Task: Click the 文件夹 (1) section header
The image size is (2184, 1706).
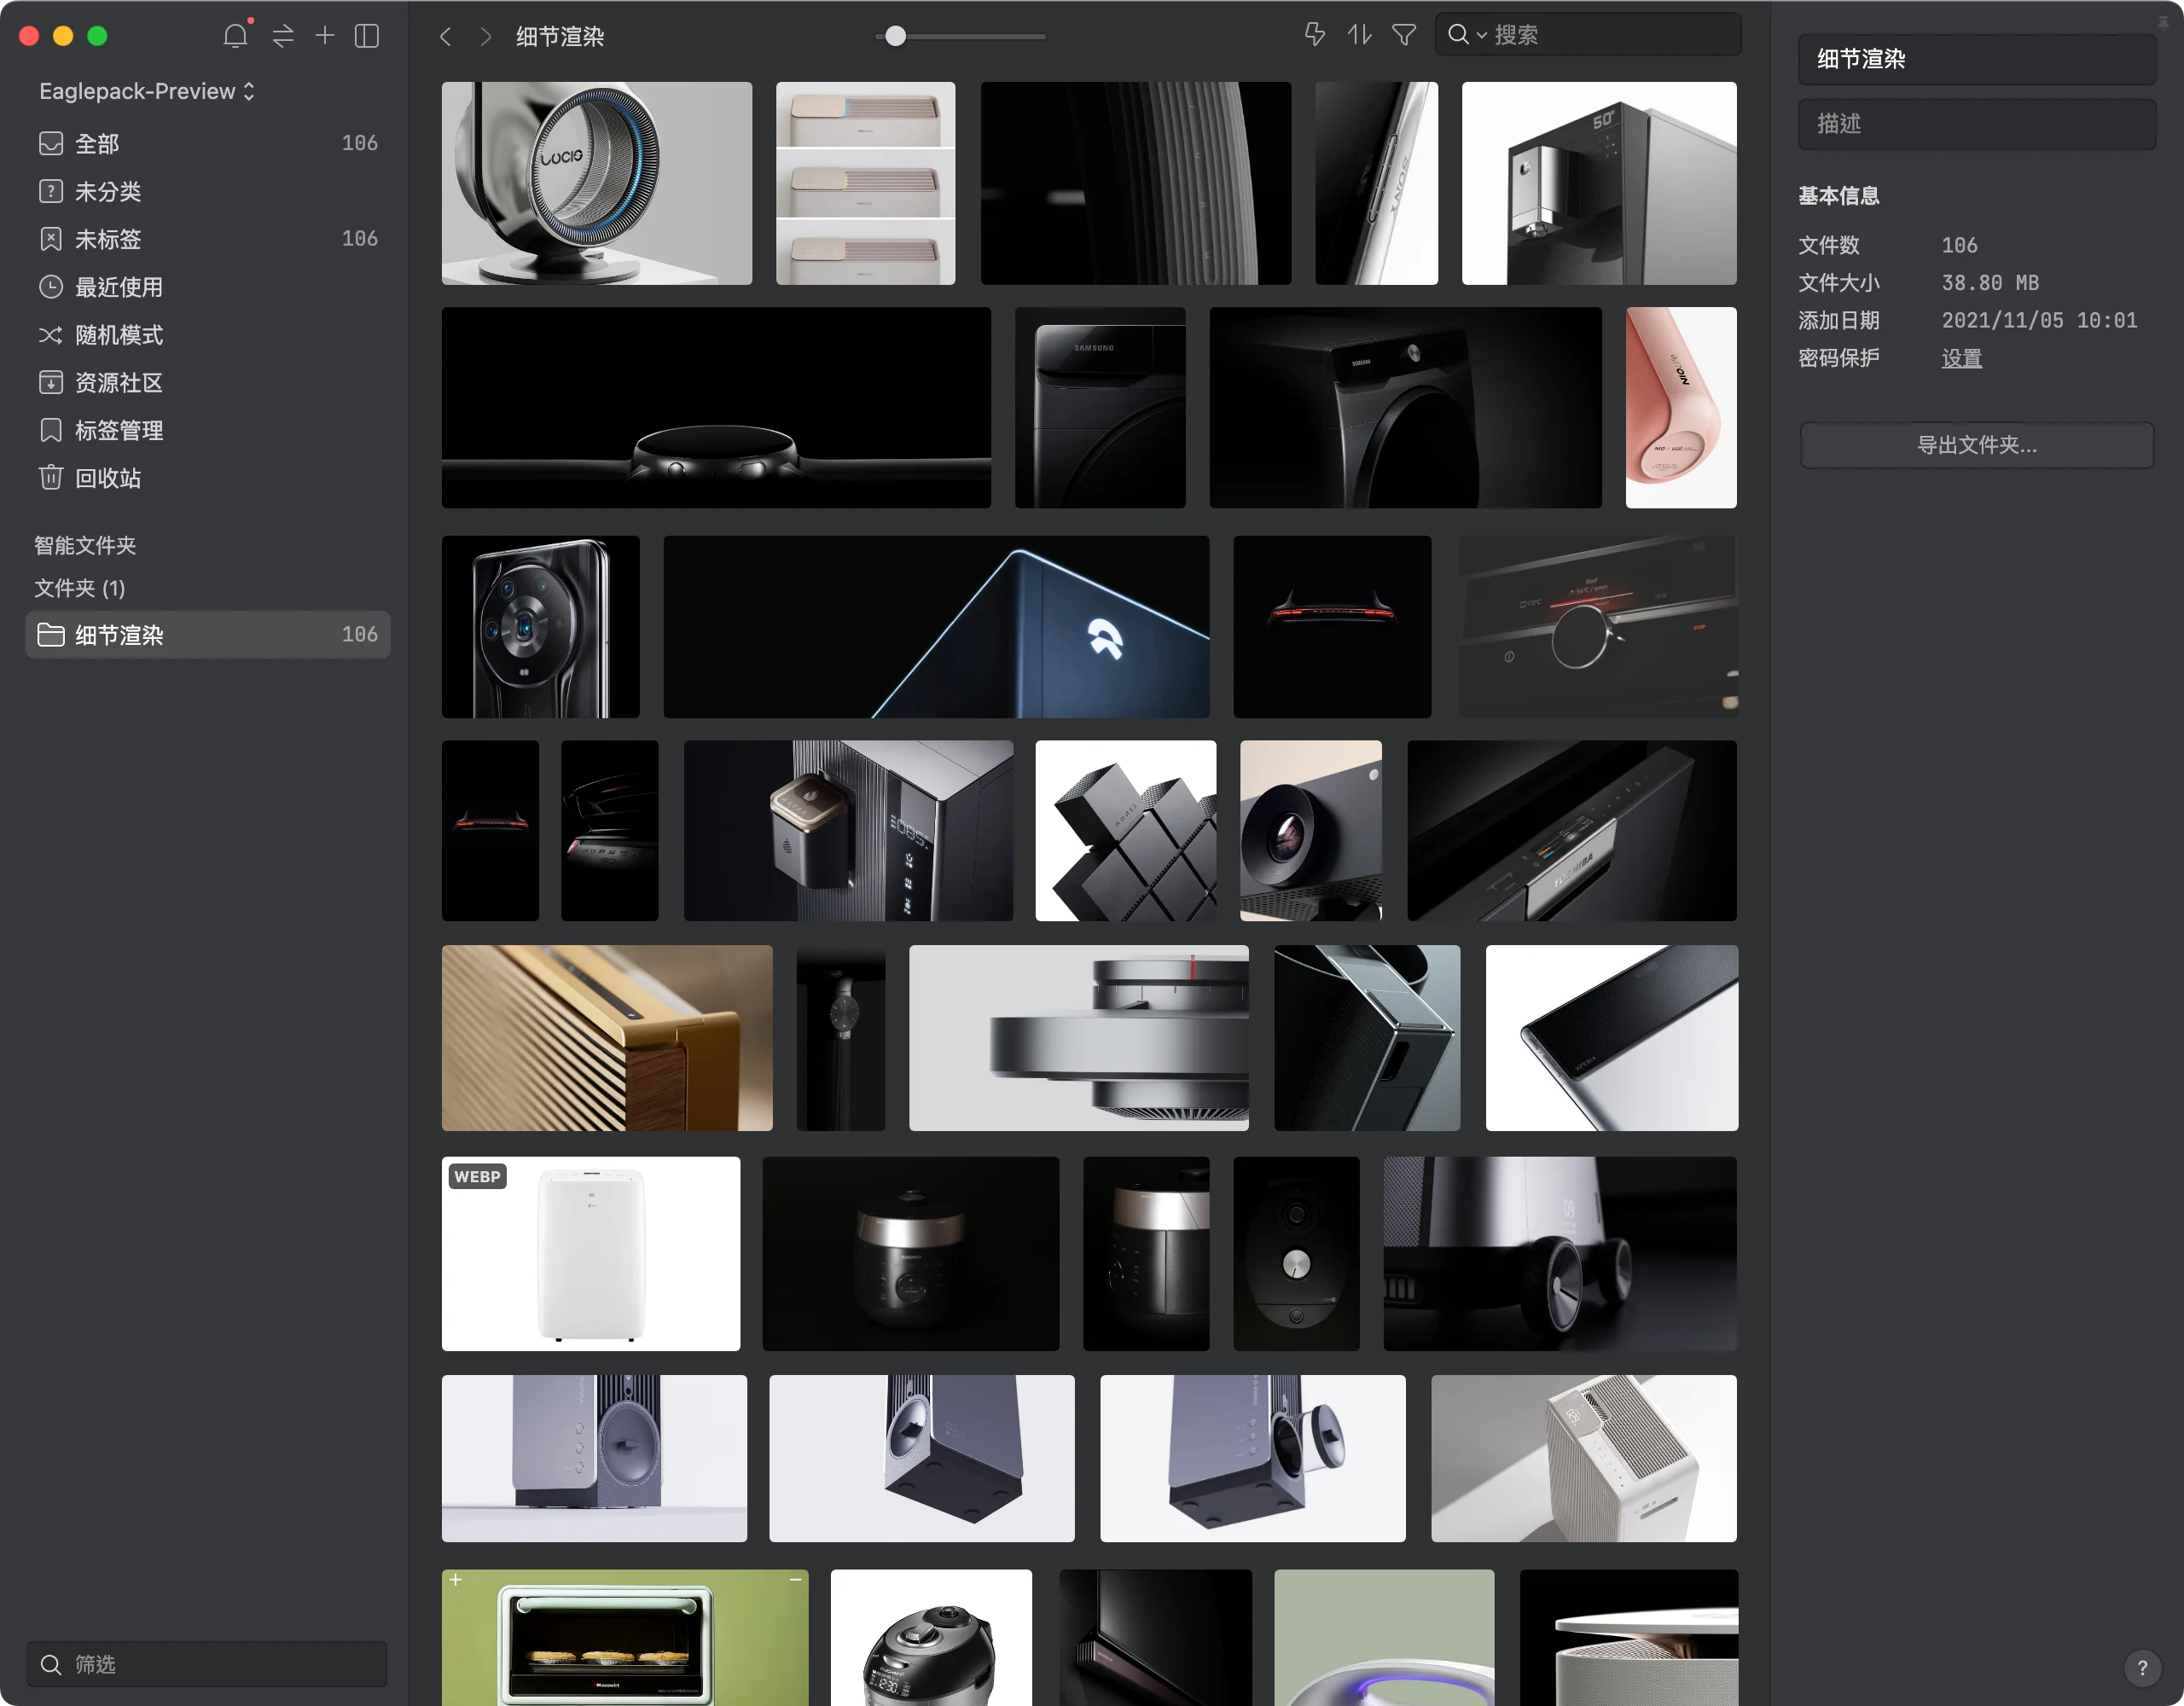Action: coord(80,588)
